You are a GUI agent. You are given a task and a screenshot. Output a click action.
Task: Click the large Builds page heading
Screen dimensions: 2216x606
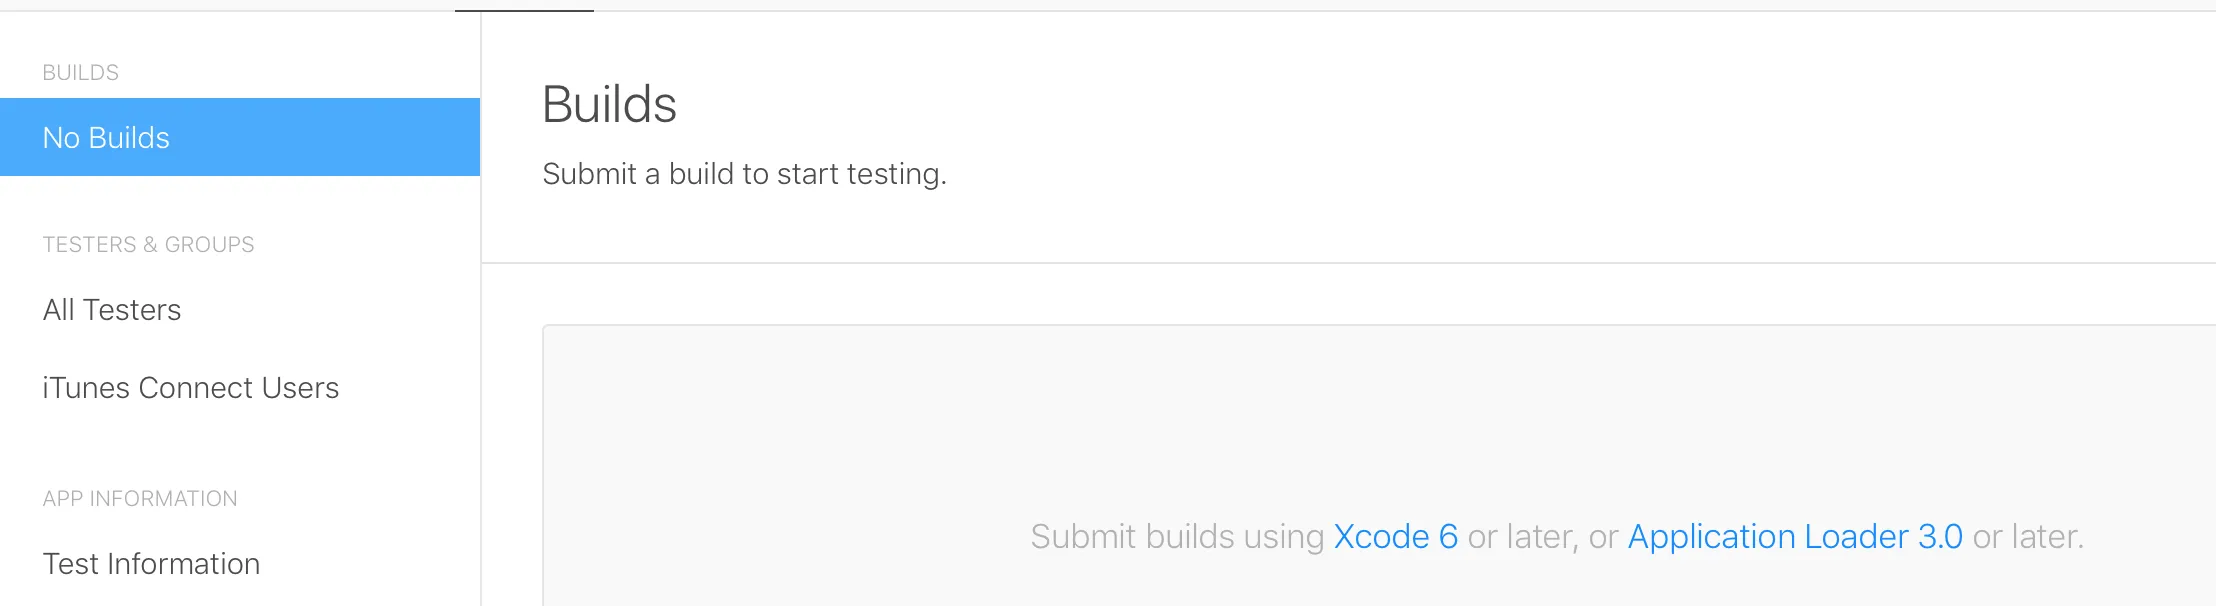coord(609,105)
